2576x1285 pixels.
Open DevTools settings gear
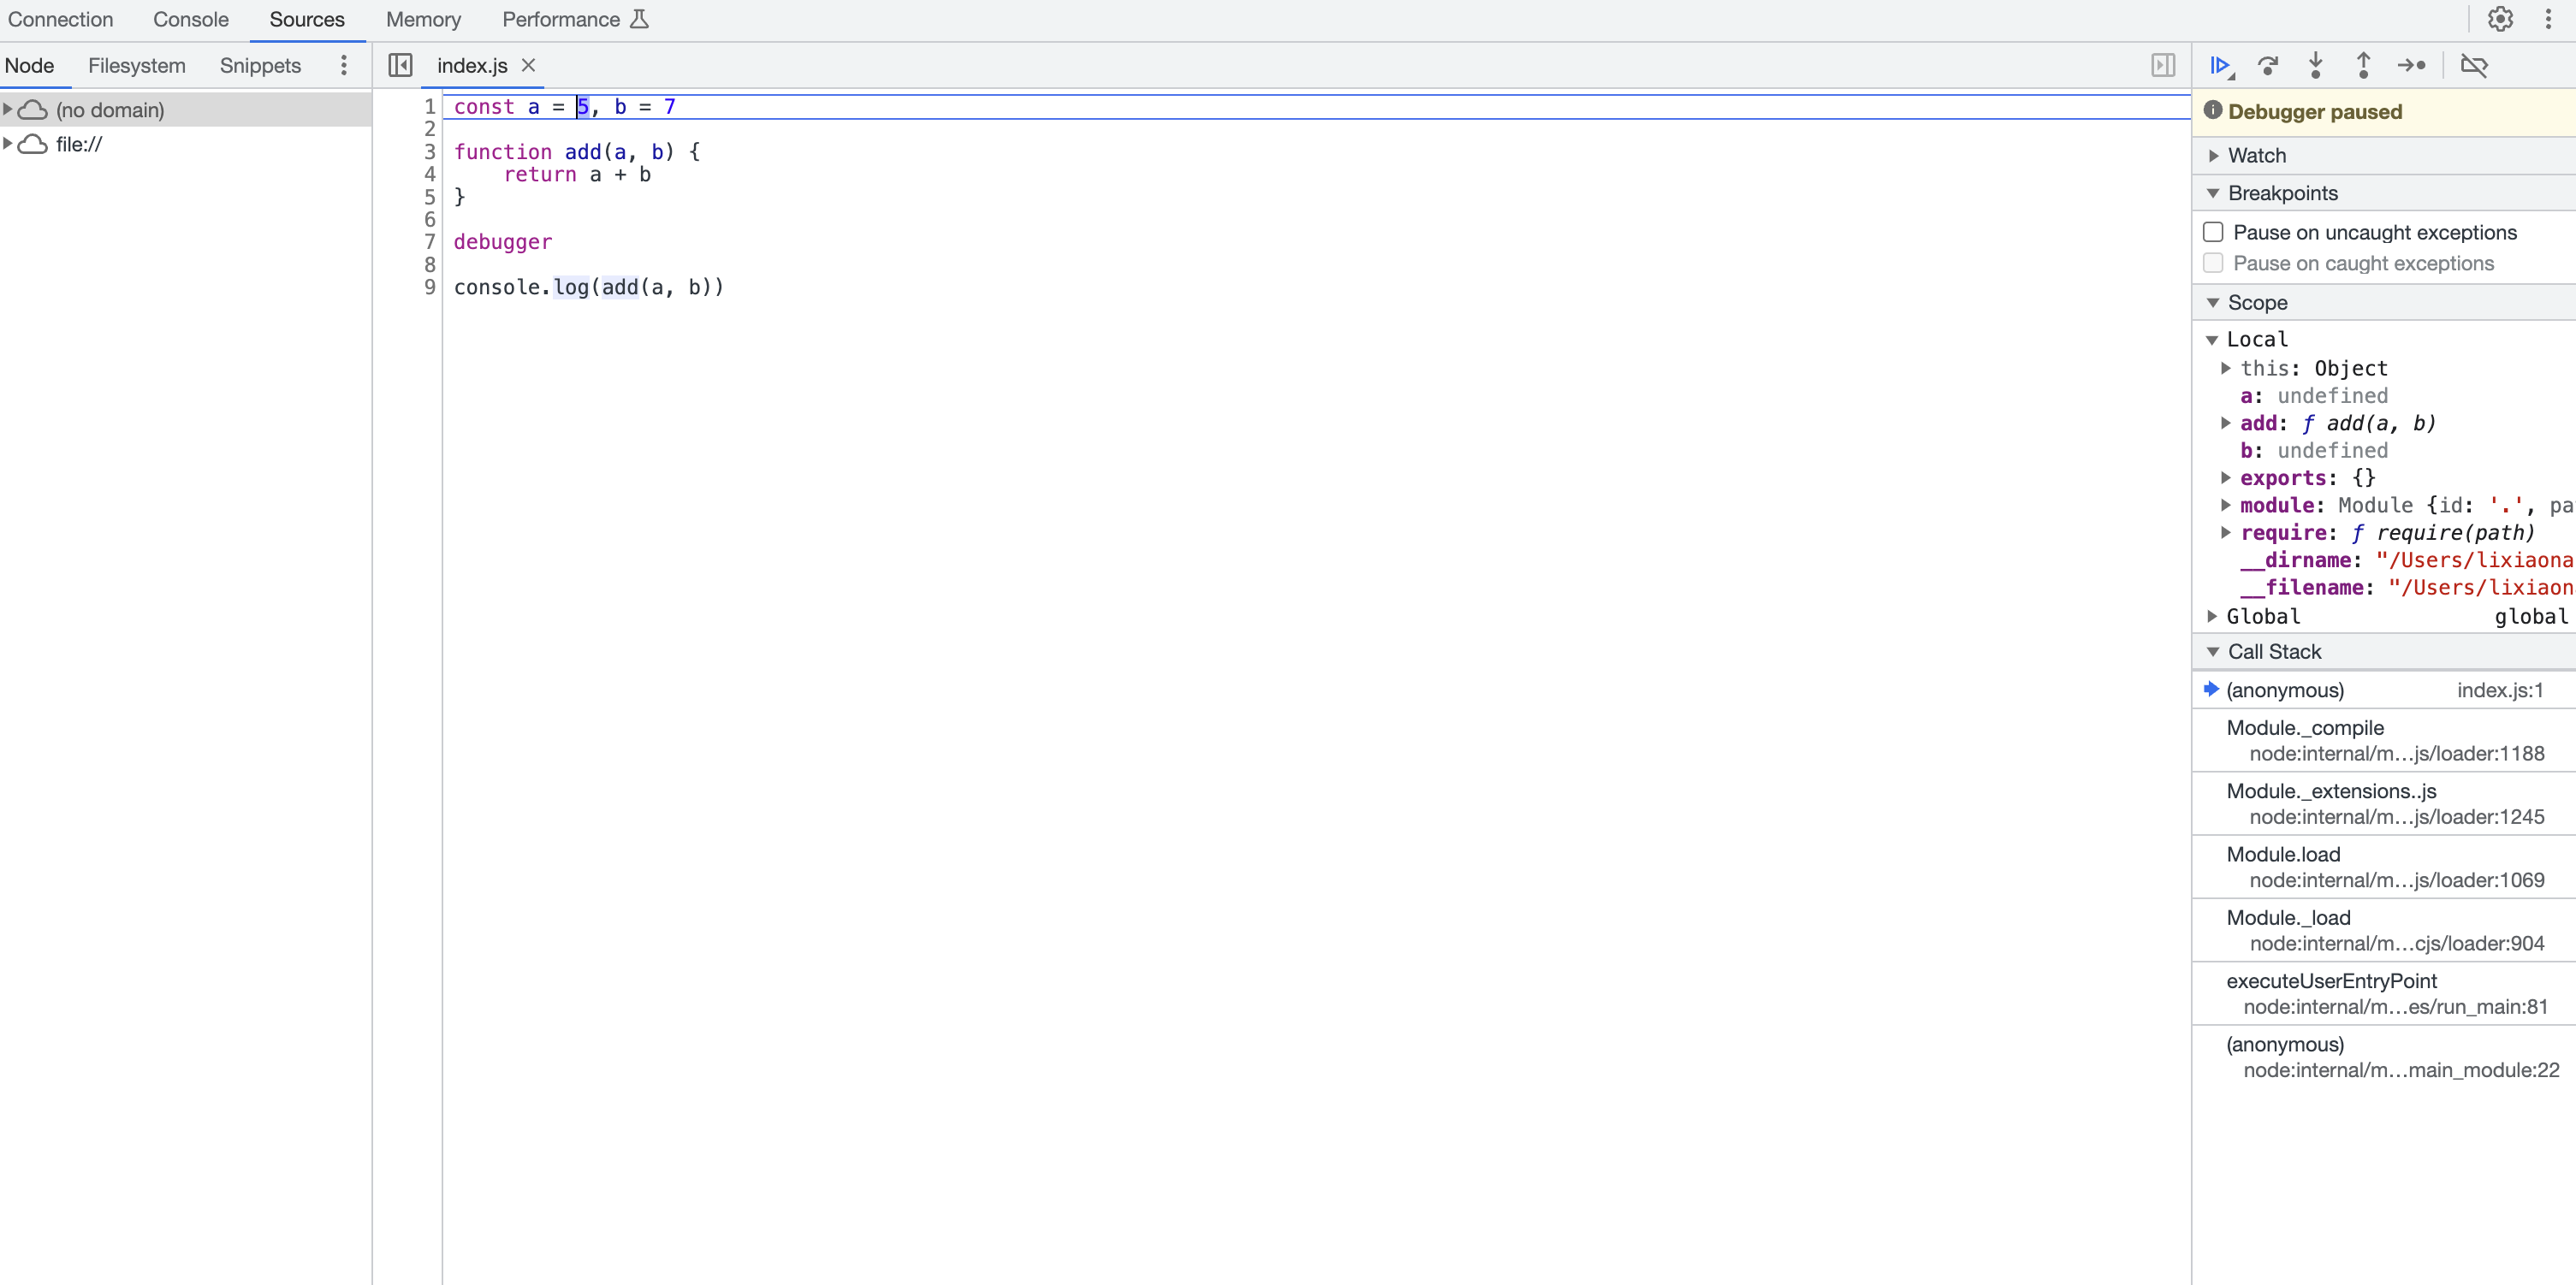point(2500,19)
